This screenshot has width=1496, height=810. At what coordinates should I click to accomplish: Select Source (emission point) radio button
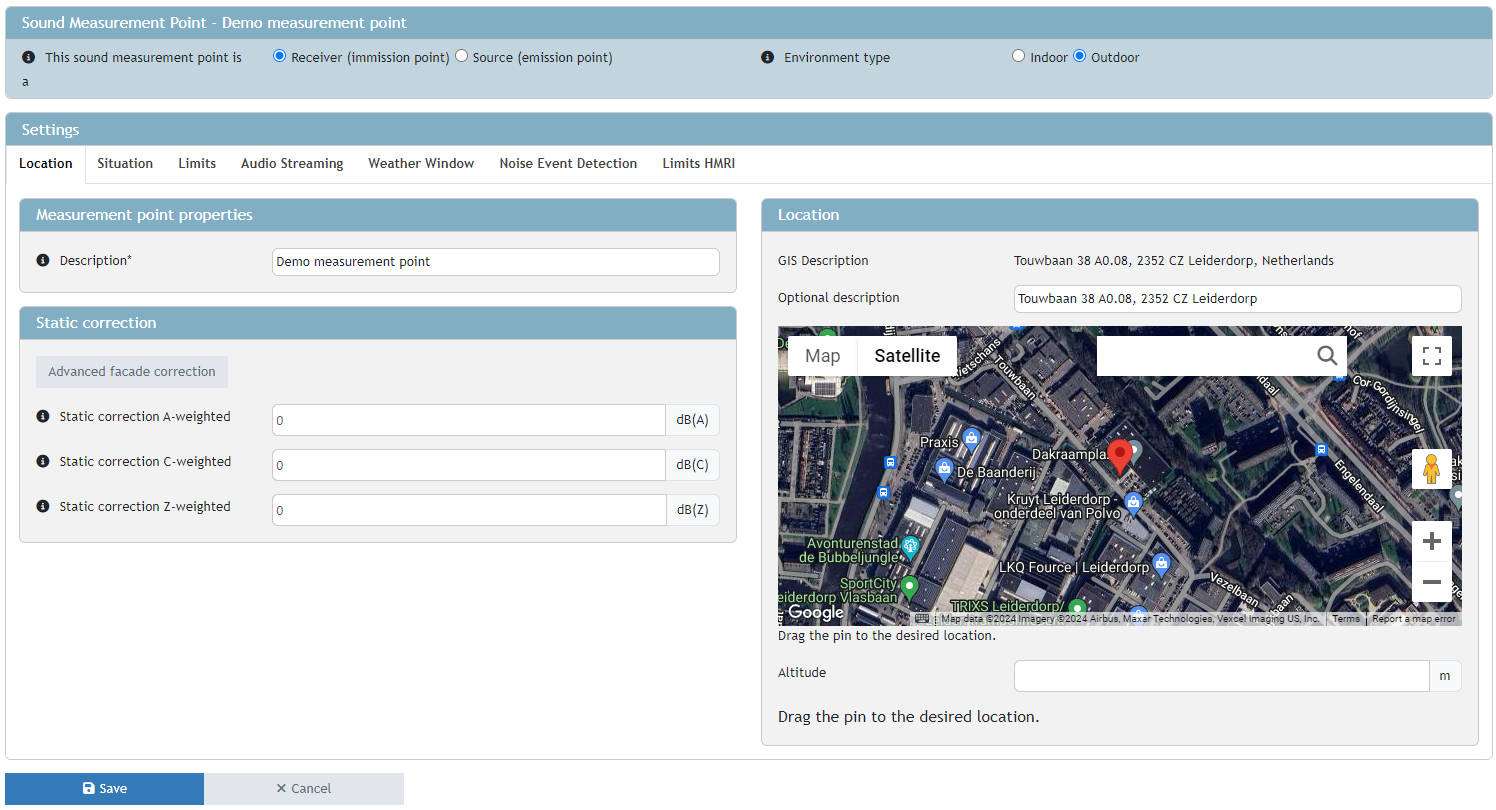click(x=461, y=57)
